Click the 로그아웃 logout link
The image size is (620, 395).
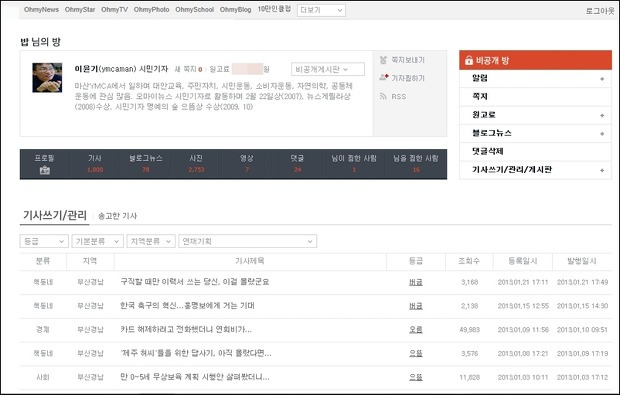(600, 11)
